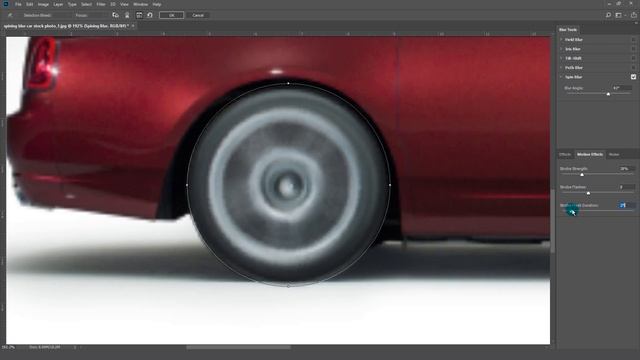This screenshot has height=360, width=640.
Task: Open the Filter menu
Action: (101, 4)
